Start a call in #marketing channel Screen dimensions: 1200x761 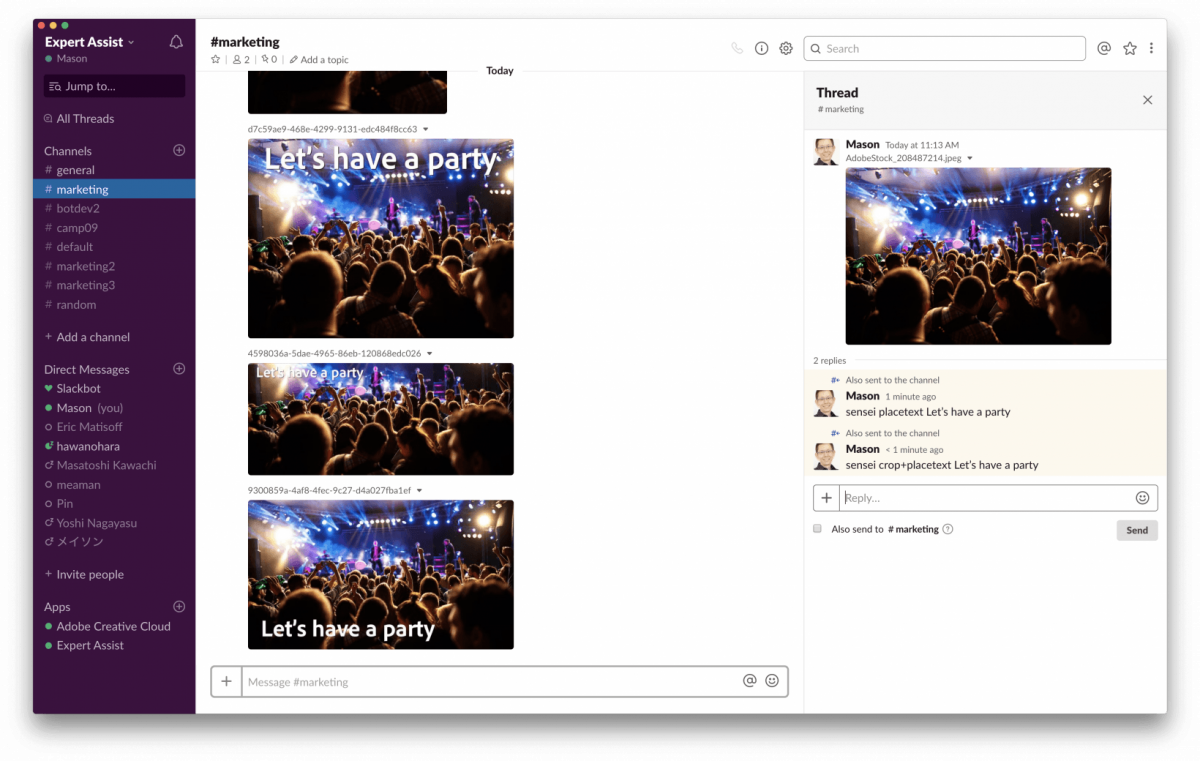pyautogui.click(x=737, y=47)
